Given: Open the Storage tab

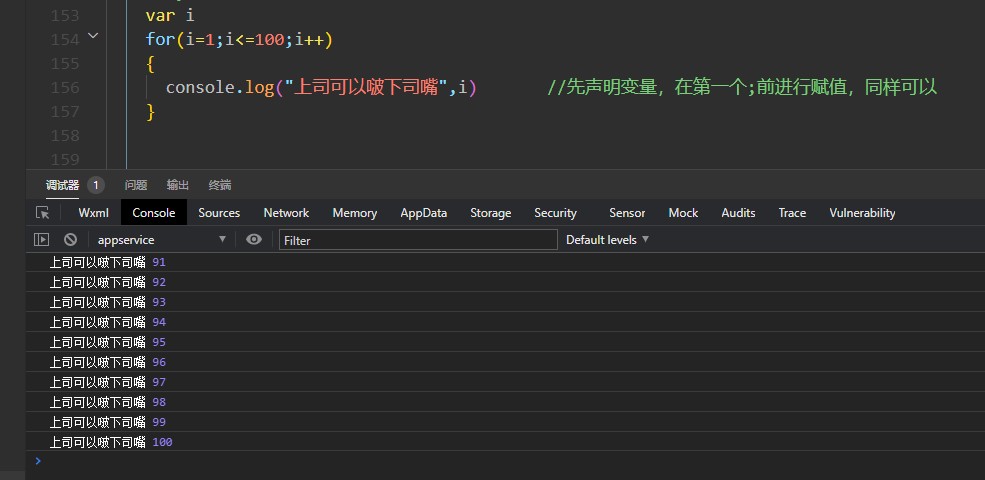Looking at the screenshot, I should (491, 212).
